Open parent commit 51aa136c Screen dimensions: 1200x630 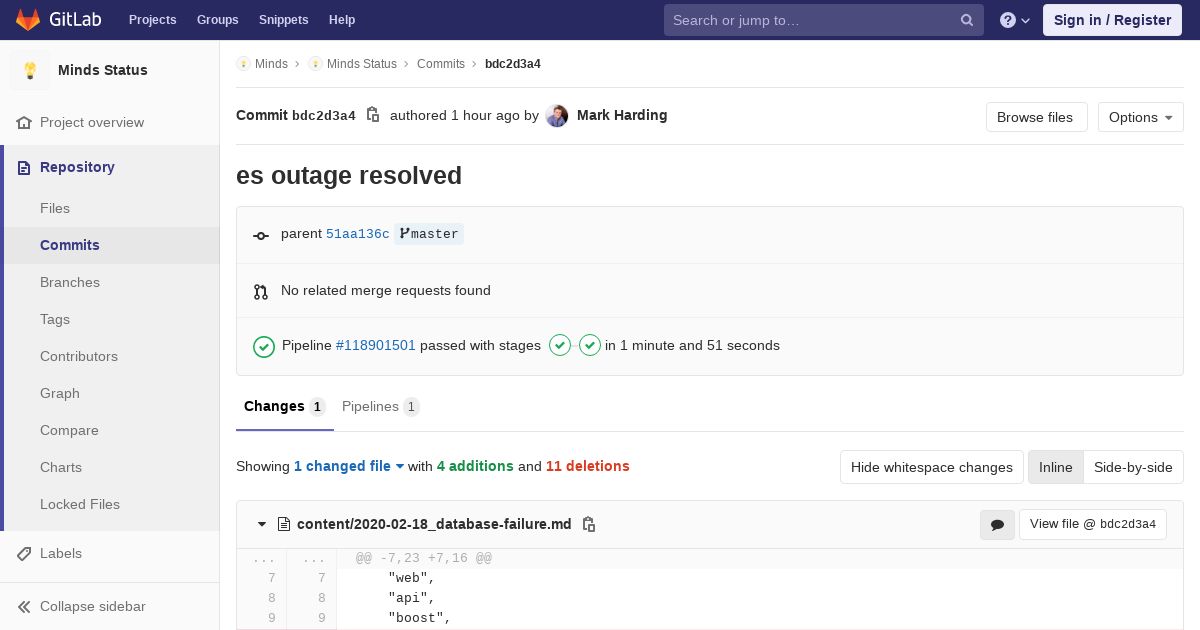pyautogui.click(x=357, y=234)
